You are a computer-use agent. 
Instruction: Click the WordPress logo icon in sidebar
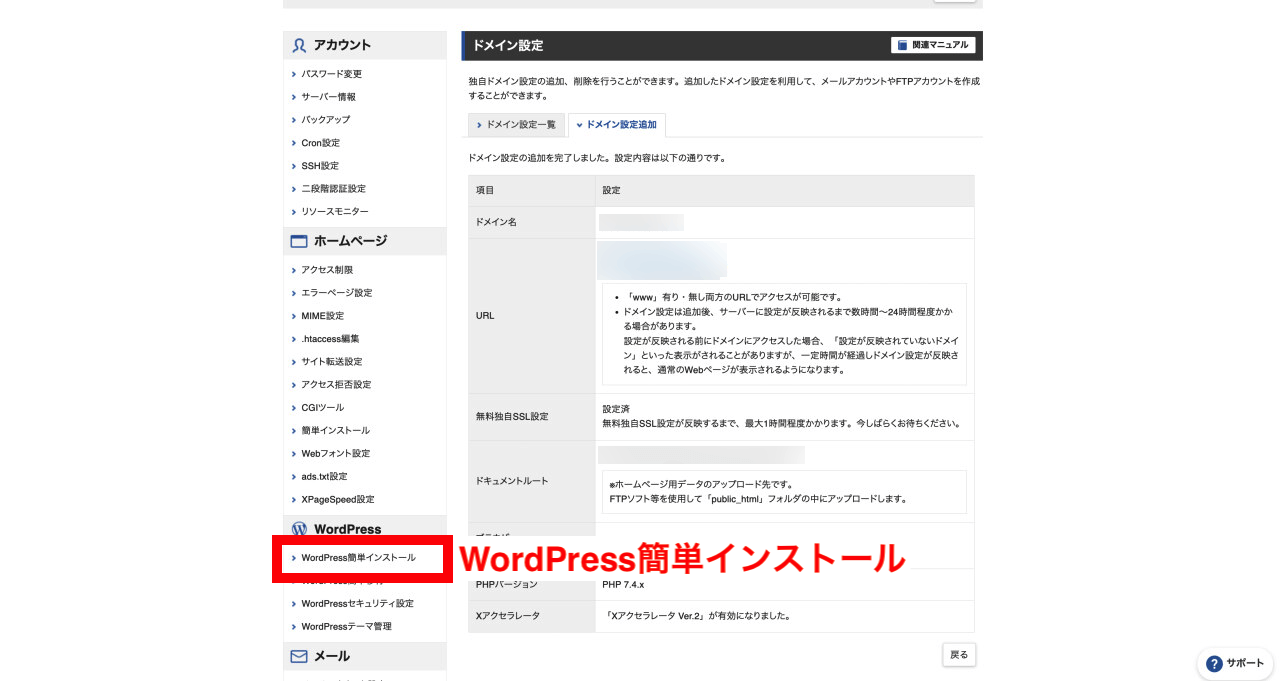click(297, 529)
